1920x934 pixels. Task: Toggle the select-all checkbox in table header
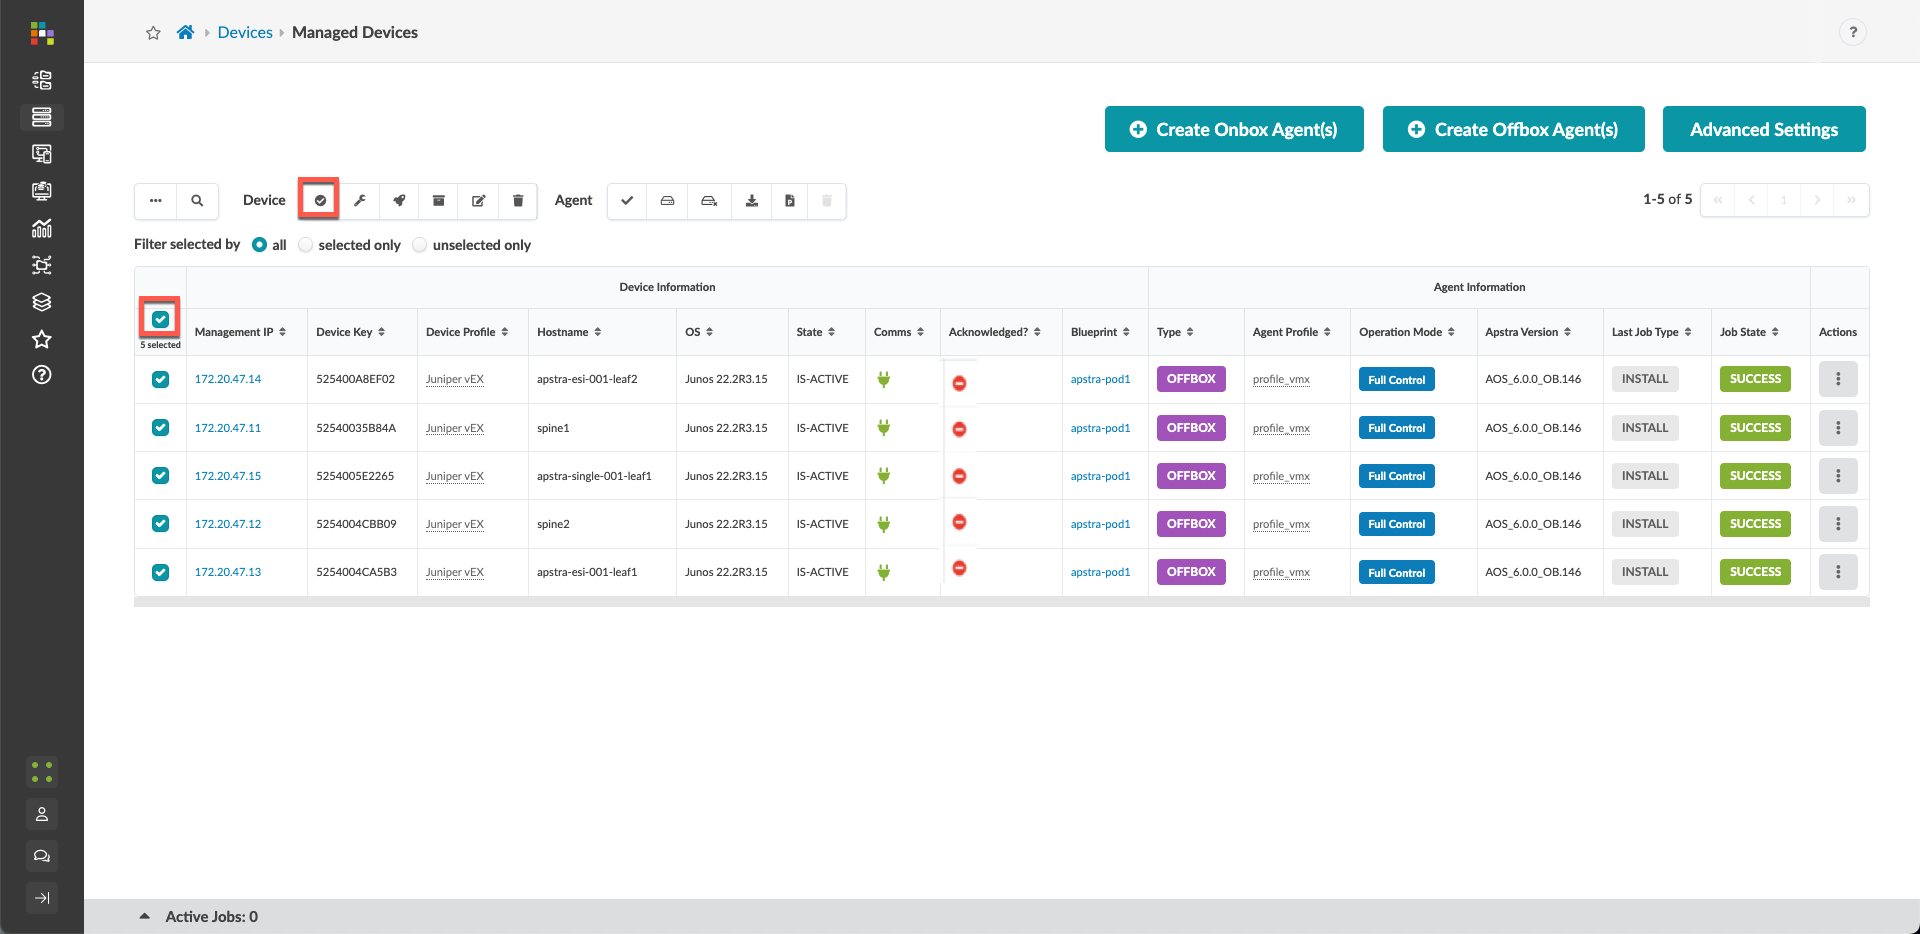tap(160, 319)
